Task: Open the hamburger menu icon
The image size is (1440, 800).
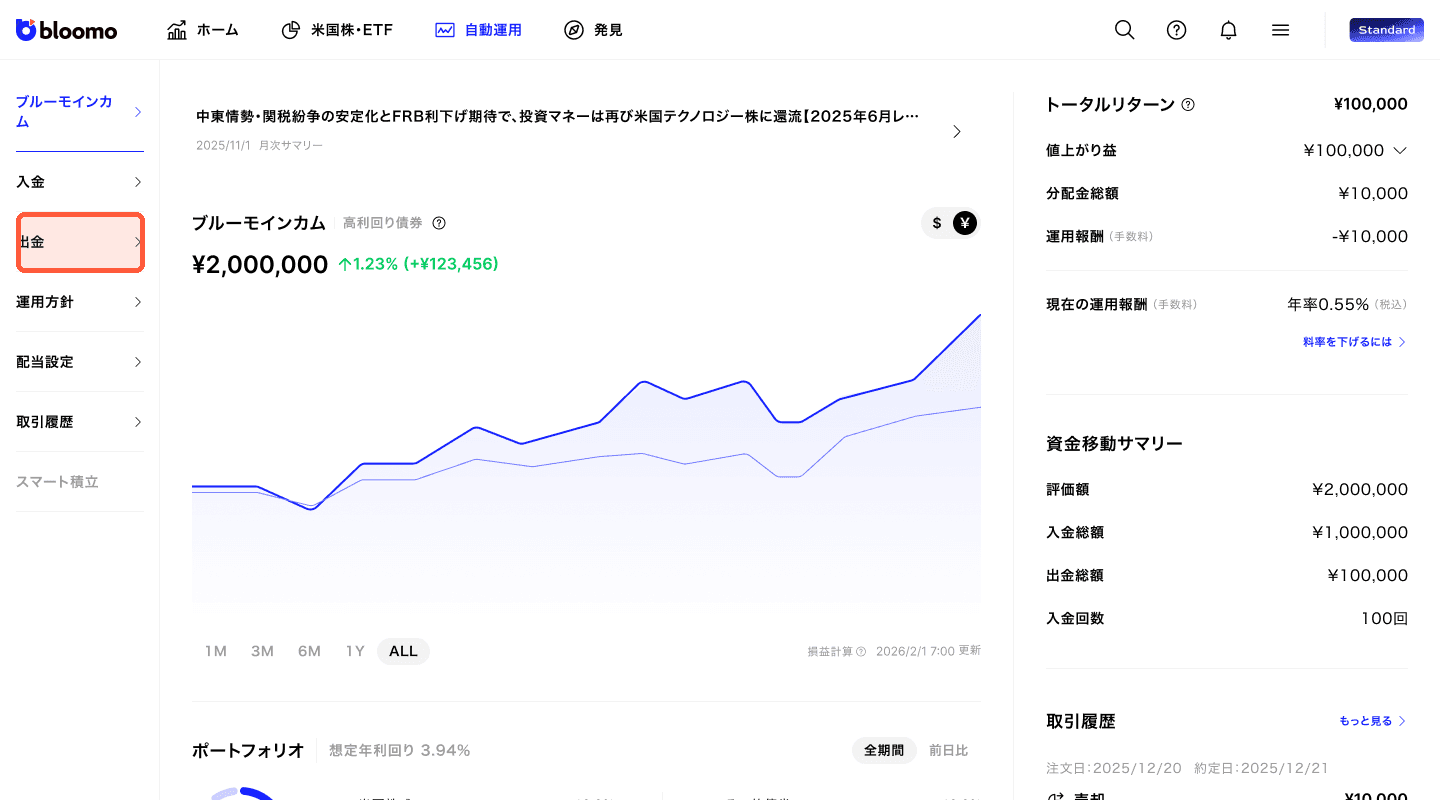Action: pyautogui.click(x=1280, y=30)
